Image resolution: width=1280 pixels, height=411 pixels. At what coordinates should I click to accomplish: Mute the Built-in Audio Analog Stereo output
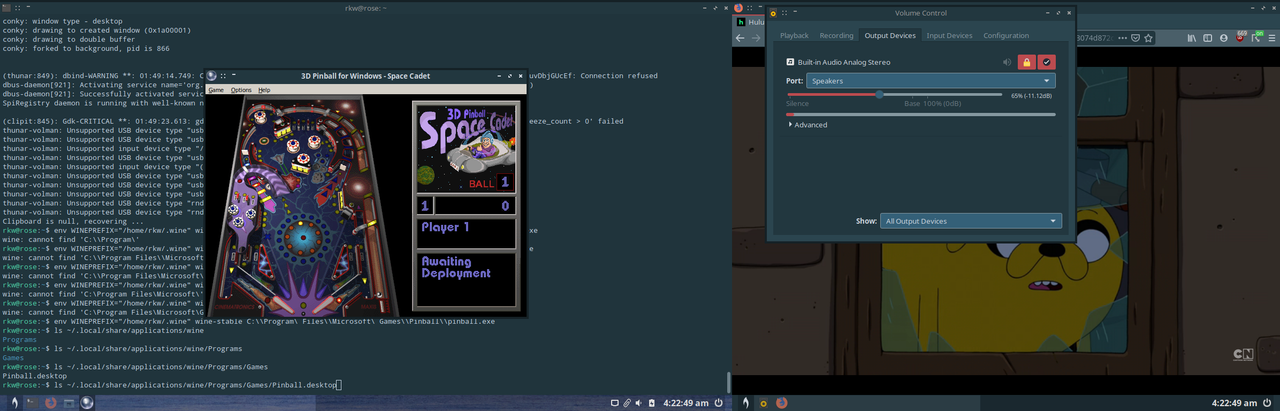point(1008,62)
